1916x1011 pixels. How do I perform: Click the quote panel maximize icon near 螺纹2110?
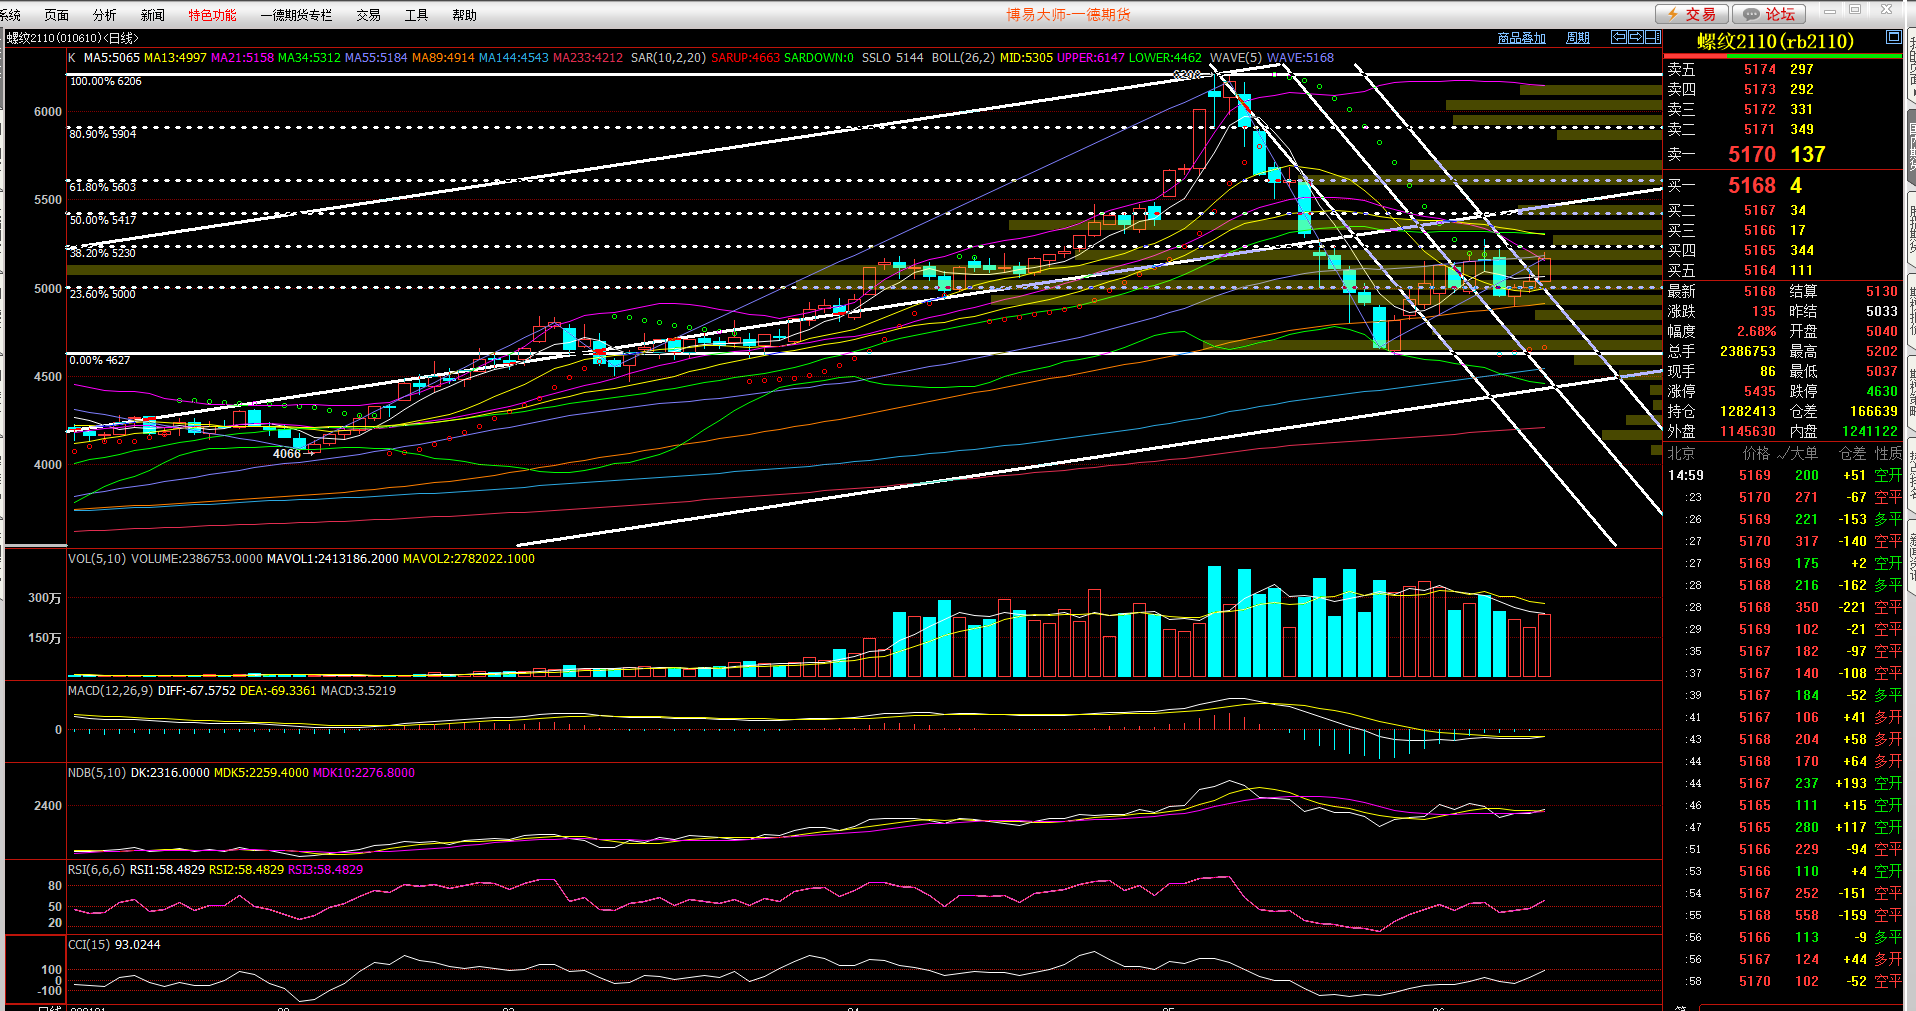(1893, 37)
